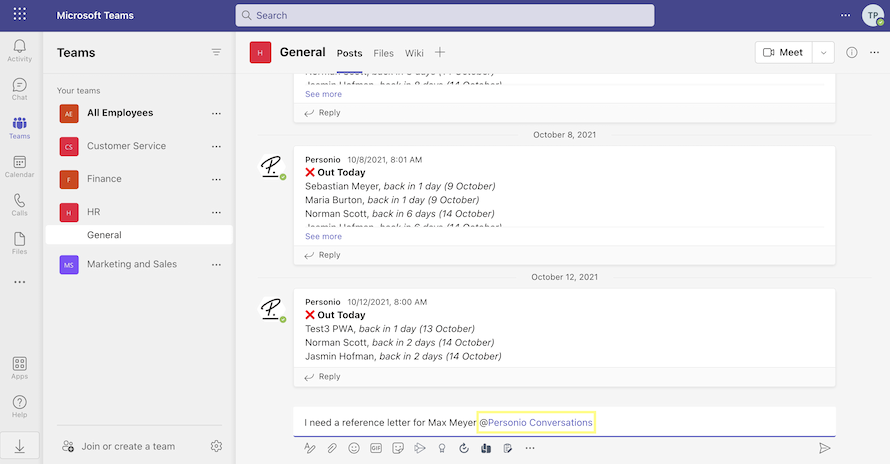The image size is (890, 464).
Task: Reply to the October 12 Personio post
Action: coord(322,377)
